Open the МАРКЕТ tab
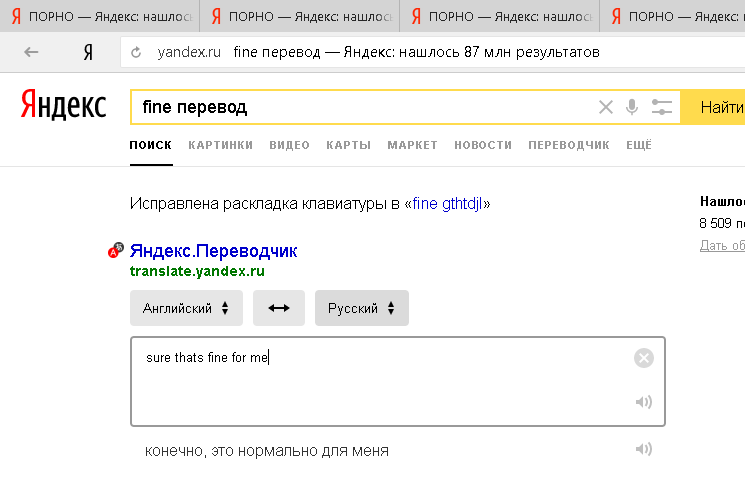745x488 pixels. pyautogui.click(x=412, y=145)
